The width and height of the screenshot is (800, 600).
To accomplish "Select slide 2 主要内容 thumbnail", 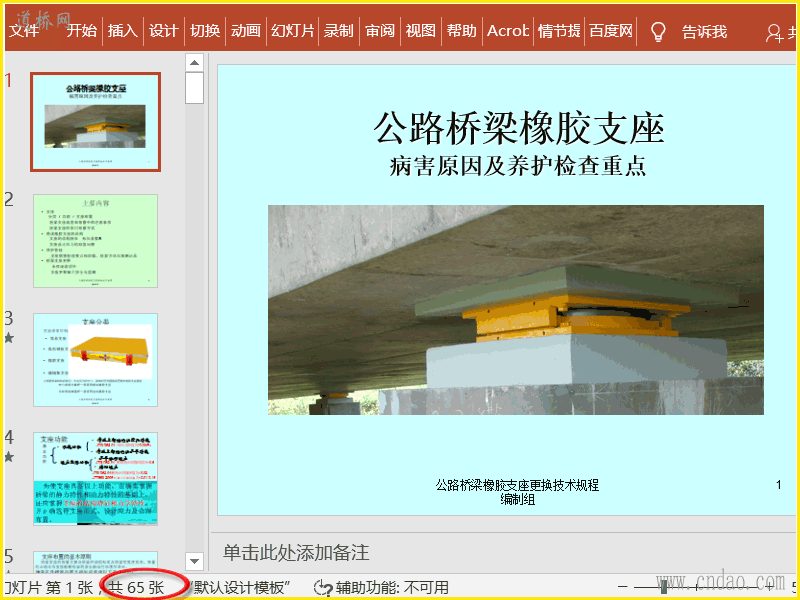I will pyautogui.click(x=95, y=241).
